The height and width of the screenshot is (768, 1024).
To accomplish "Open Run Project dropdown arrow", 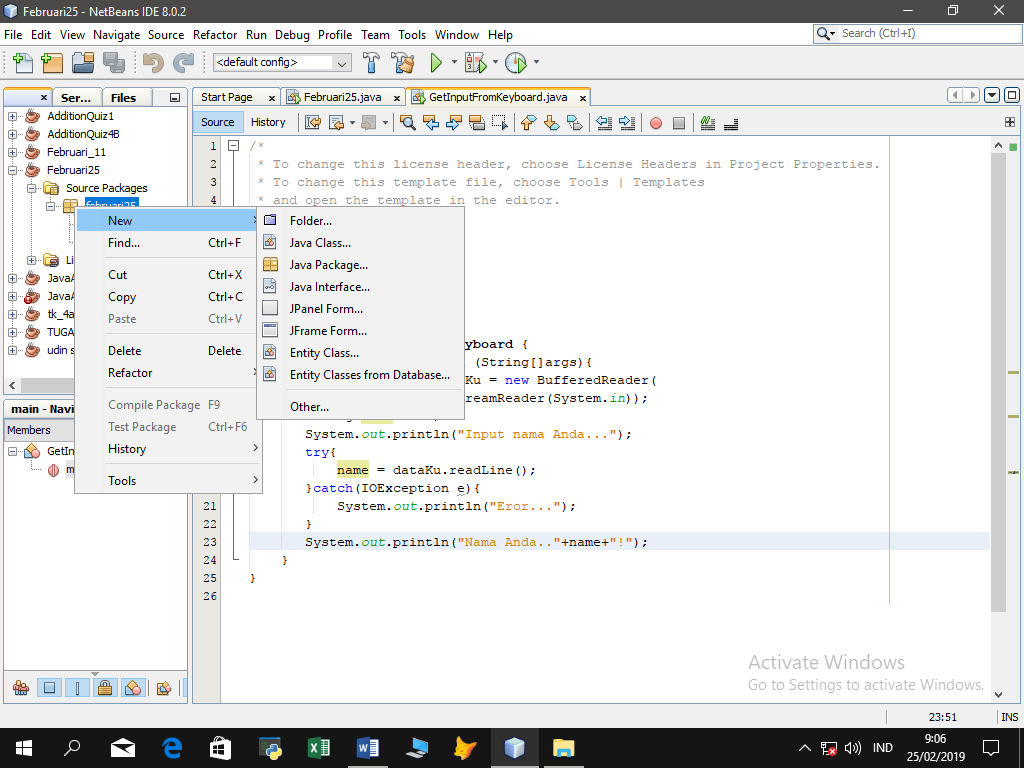I will 455,63.
